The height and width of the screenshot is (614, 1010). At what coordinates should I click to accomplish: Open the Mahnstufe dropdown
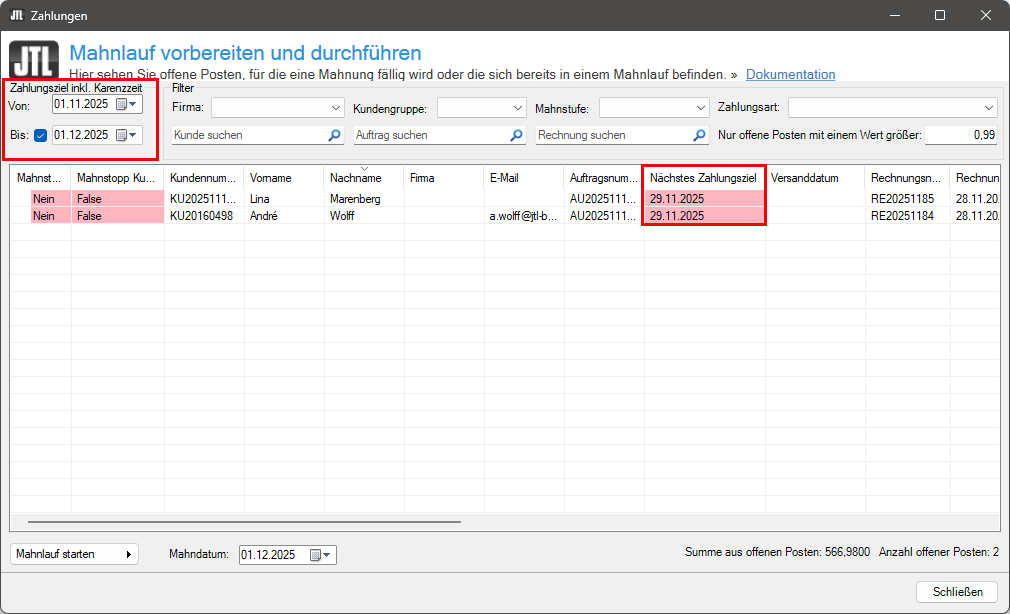pos(700,107)
